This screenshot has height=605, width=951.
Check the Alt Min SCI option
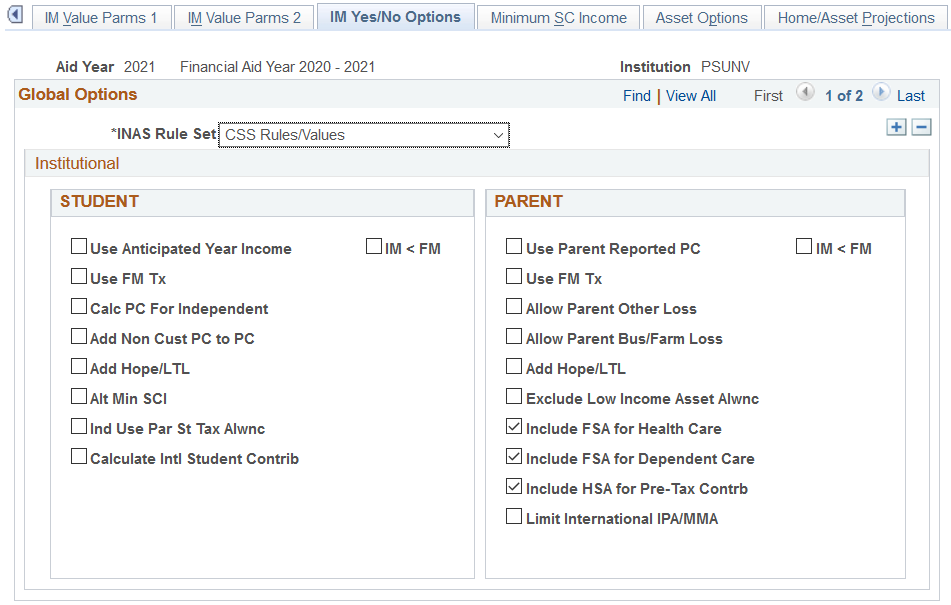pyautogui.click(x=79, y=396)
